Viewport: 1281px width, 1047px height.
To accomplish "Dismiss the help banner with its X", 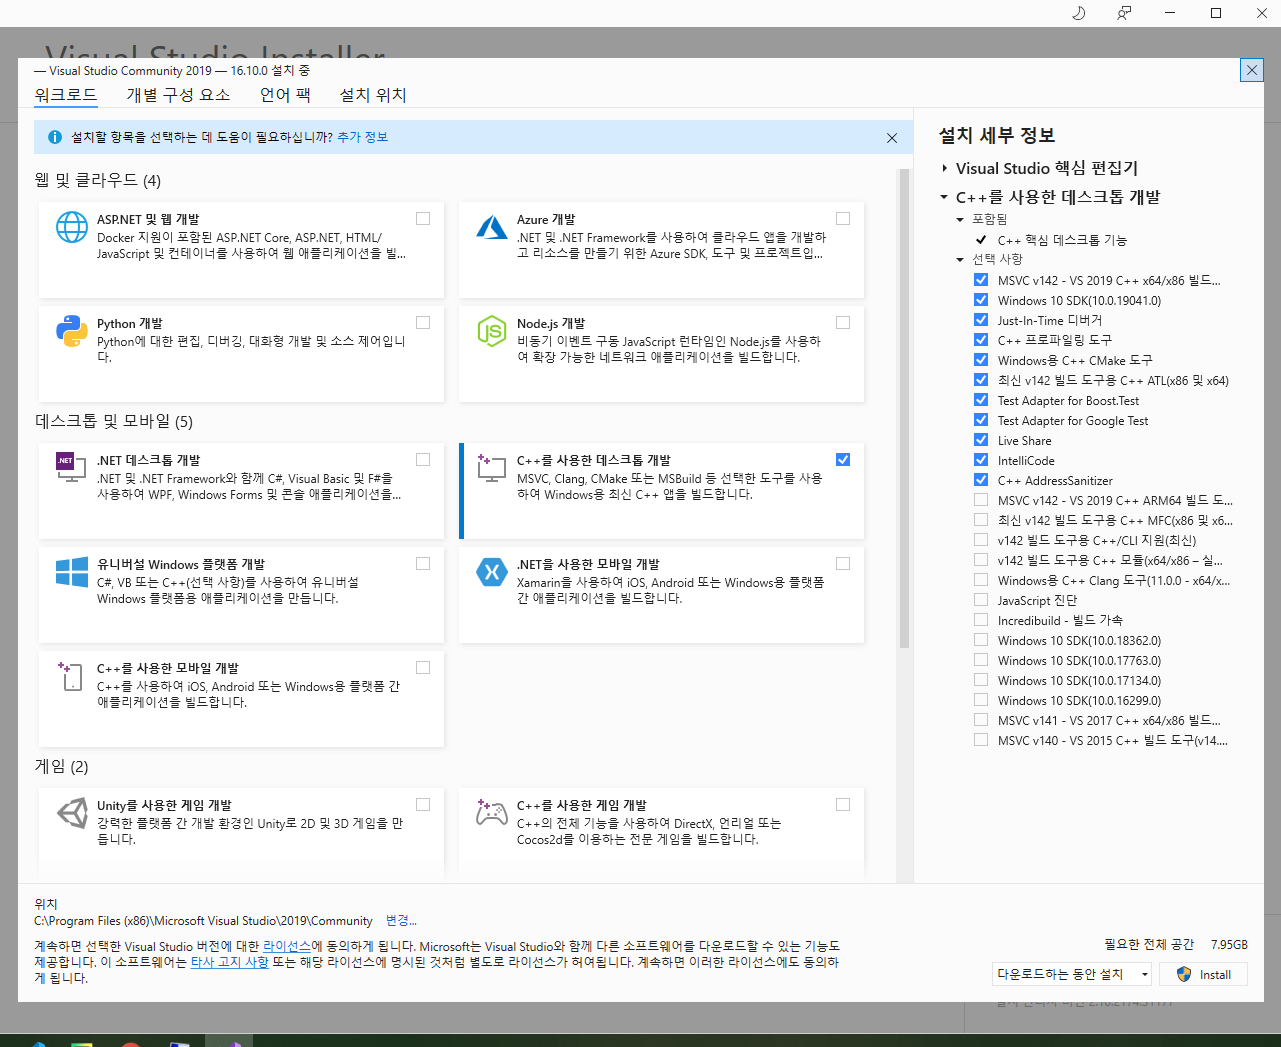I will click(x=892, y=138).
